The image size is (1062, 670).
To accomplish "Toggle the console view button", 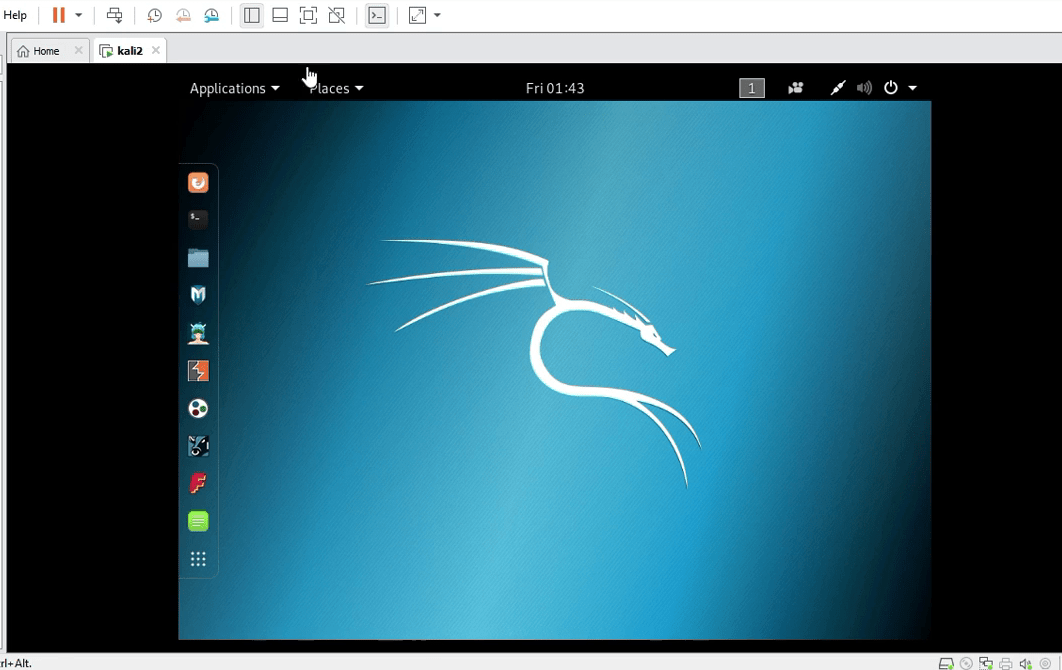I will (x=377, y=15).
